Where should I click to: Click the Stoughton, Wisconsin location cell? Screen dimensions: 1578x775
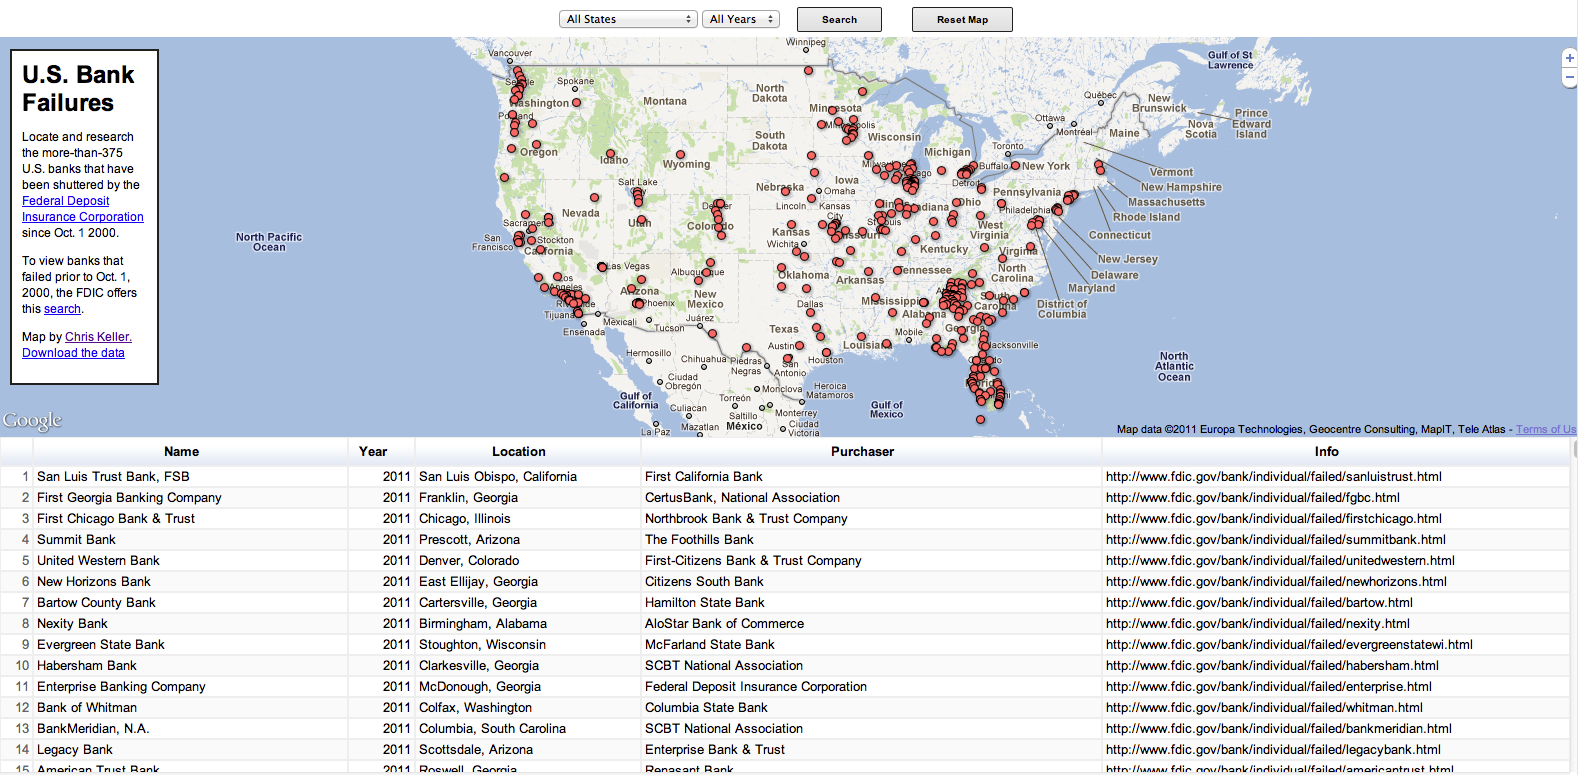[x=482, y=645]
